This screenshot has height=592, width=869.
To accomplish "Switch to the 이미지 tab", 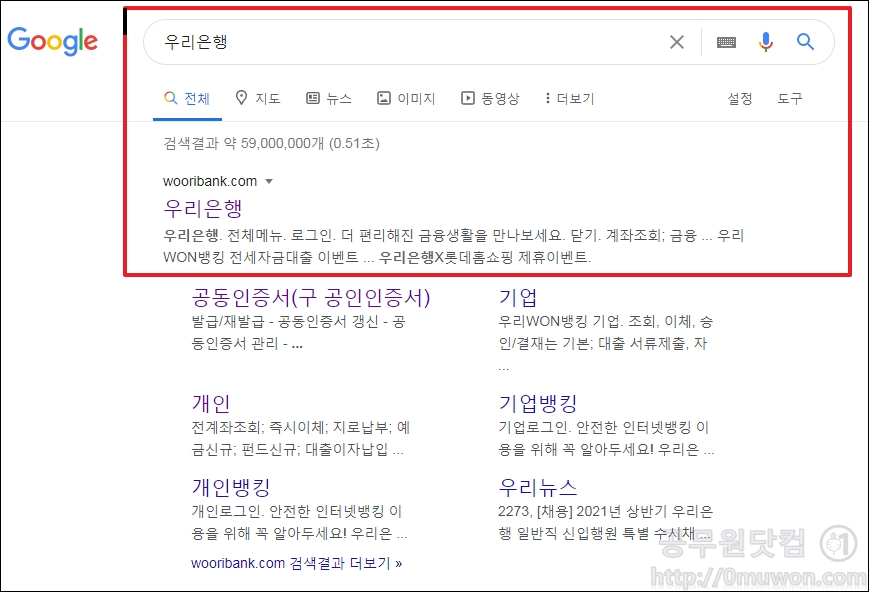I will point(406,99).
